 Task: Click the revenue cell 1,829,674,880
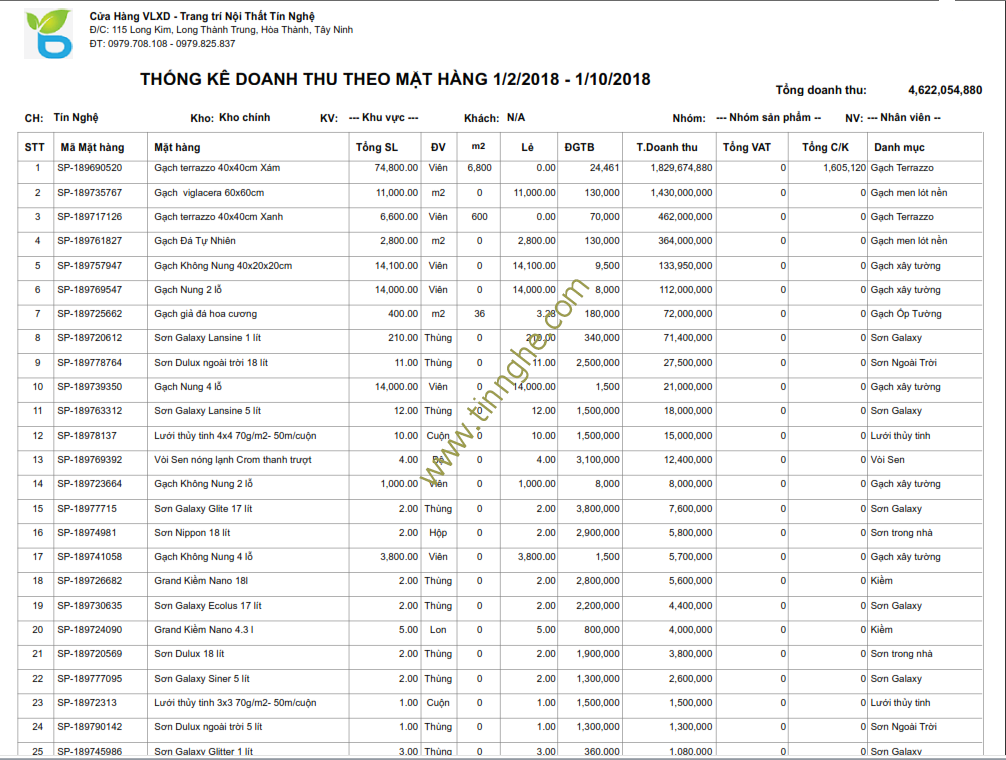coord(681,168)
